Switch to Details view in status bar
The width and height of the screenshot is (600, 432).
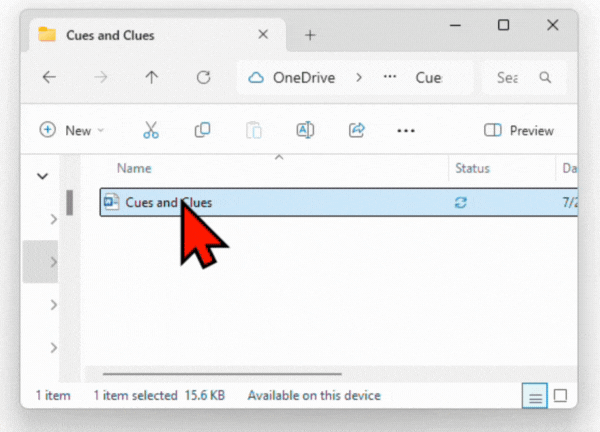tap(536, 396)
